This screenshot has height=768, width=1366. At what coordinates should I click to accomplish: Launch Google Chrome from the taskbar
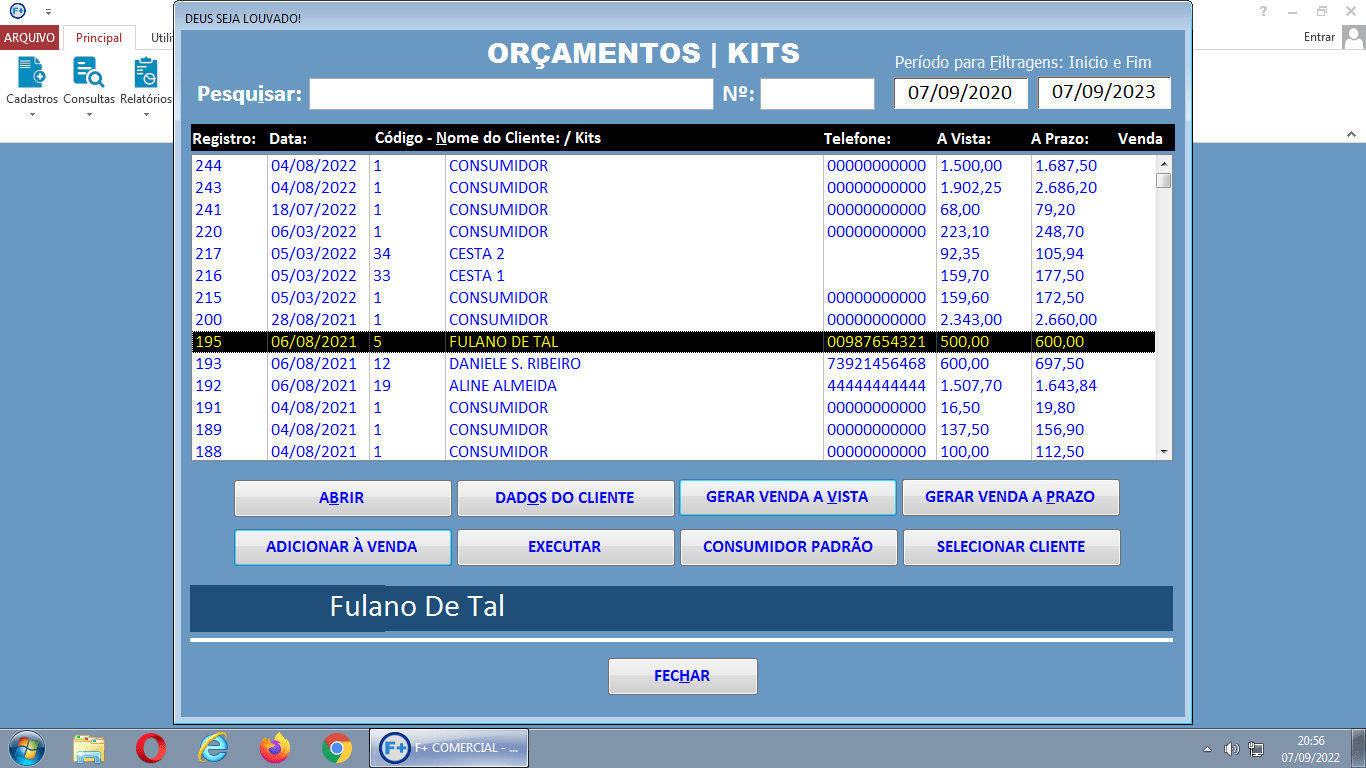[x=336, y=747]
